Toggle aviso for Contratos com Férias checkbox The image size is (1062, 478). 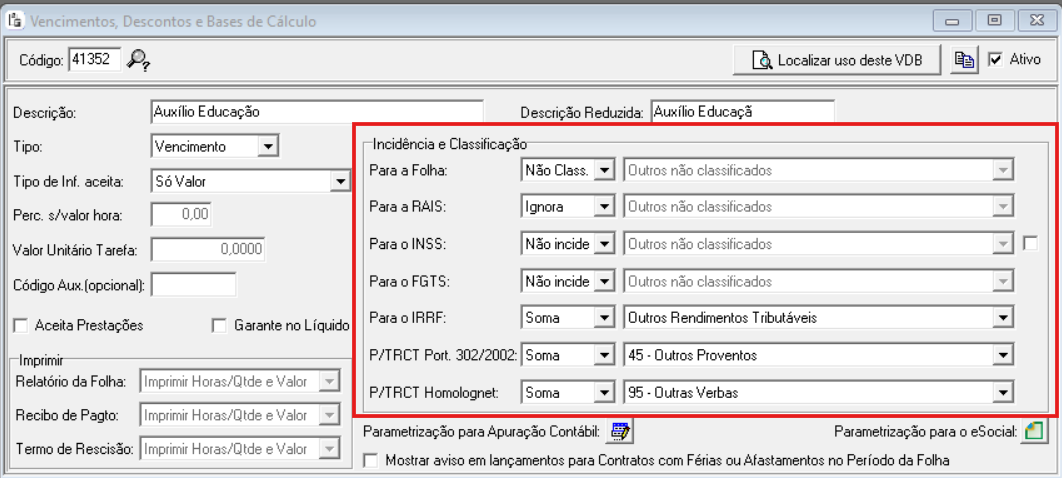click(373, 460)
